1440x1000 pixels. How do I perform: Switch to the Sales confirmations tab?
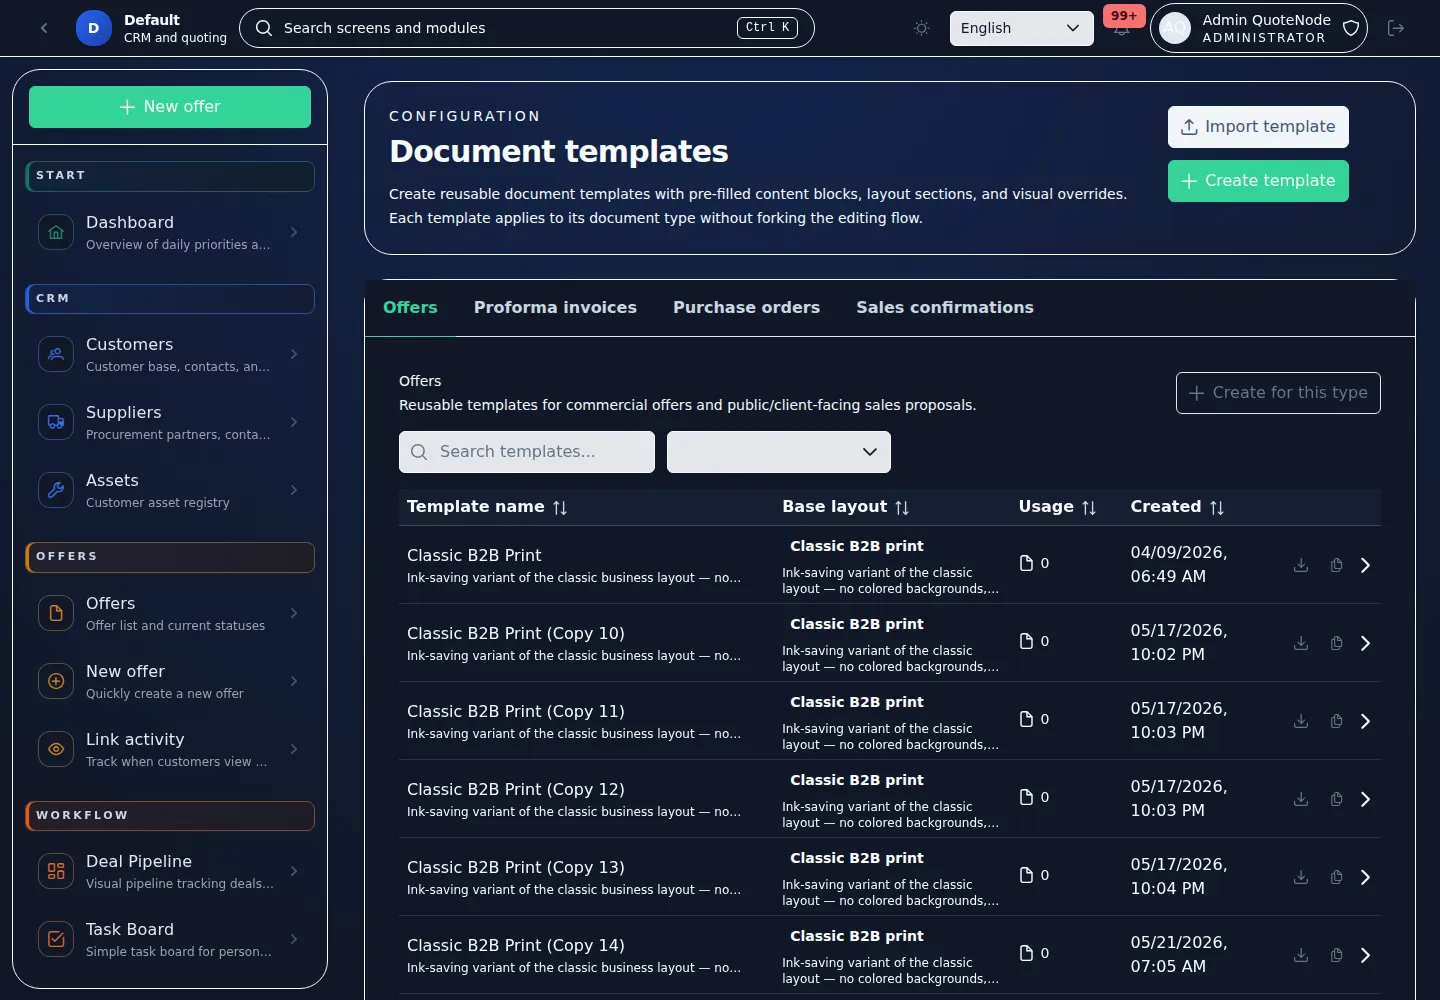tap(945, 308)
